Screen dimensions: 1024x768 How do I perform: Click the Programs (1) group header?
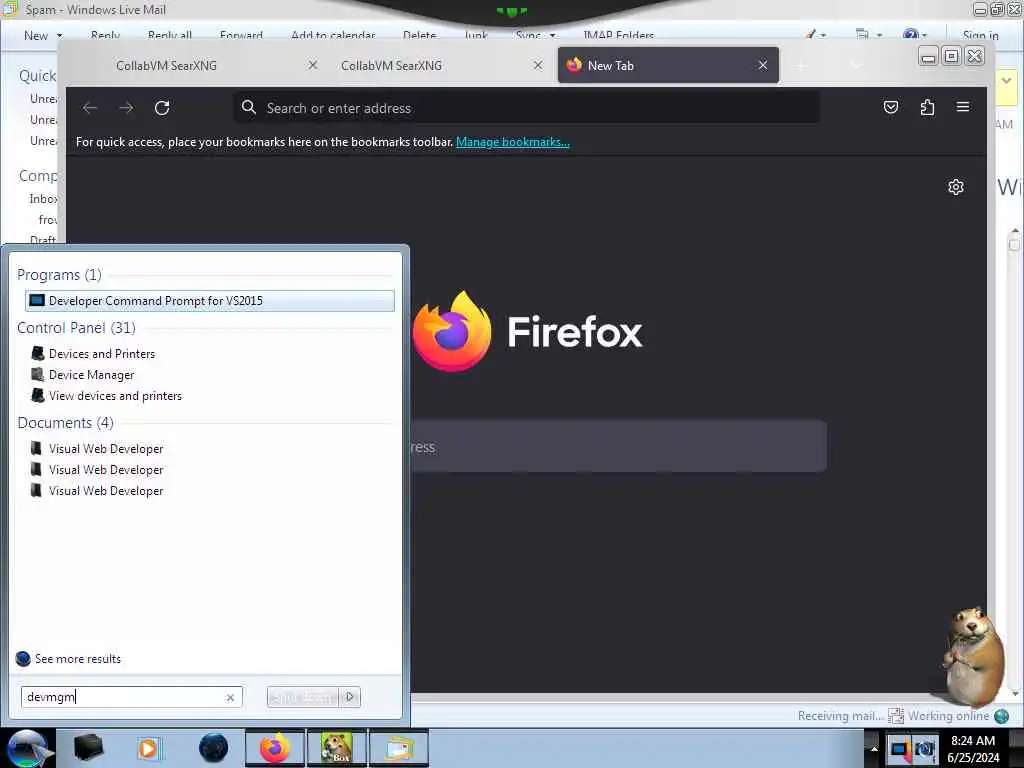click(59, 274)
